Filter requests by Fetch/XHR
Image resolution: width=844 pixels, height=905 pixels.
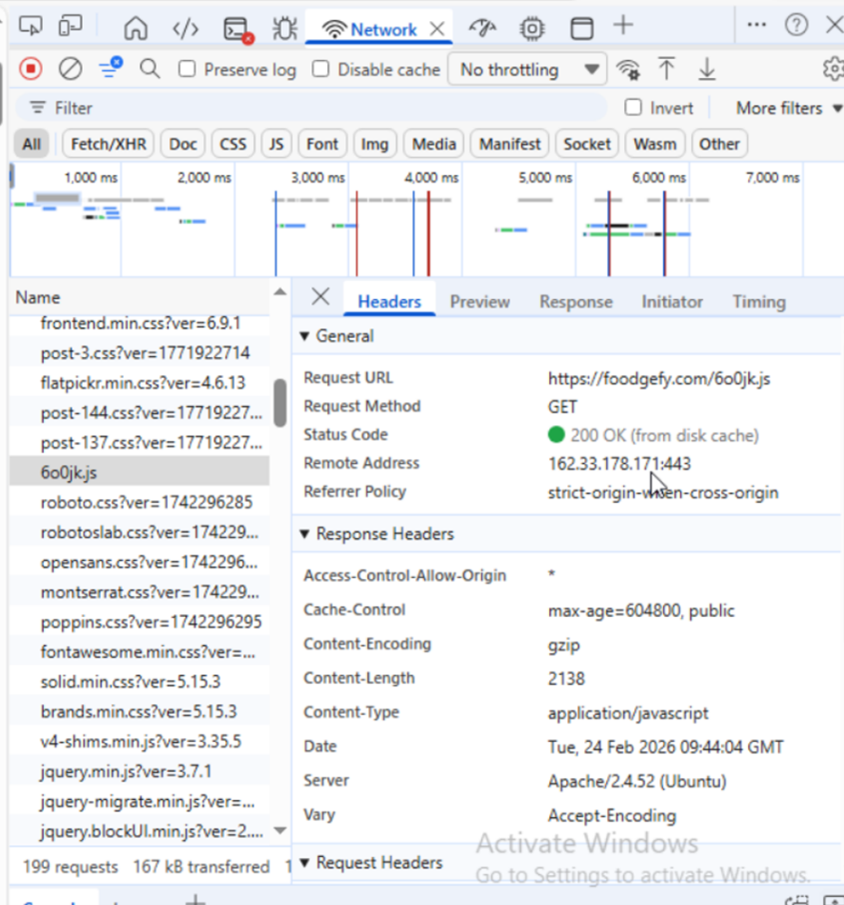click(108, 144)
